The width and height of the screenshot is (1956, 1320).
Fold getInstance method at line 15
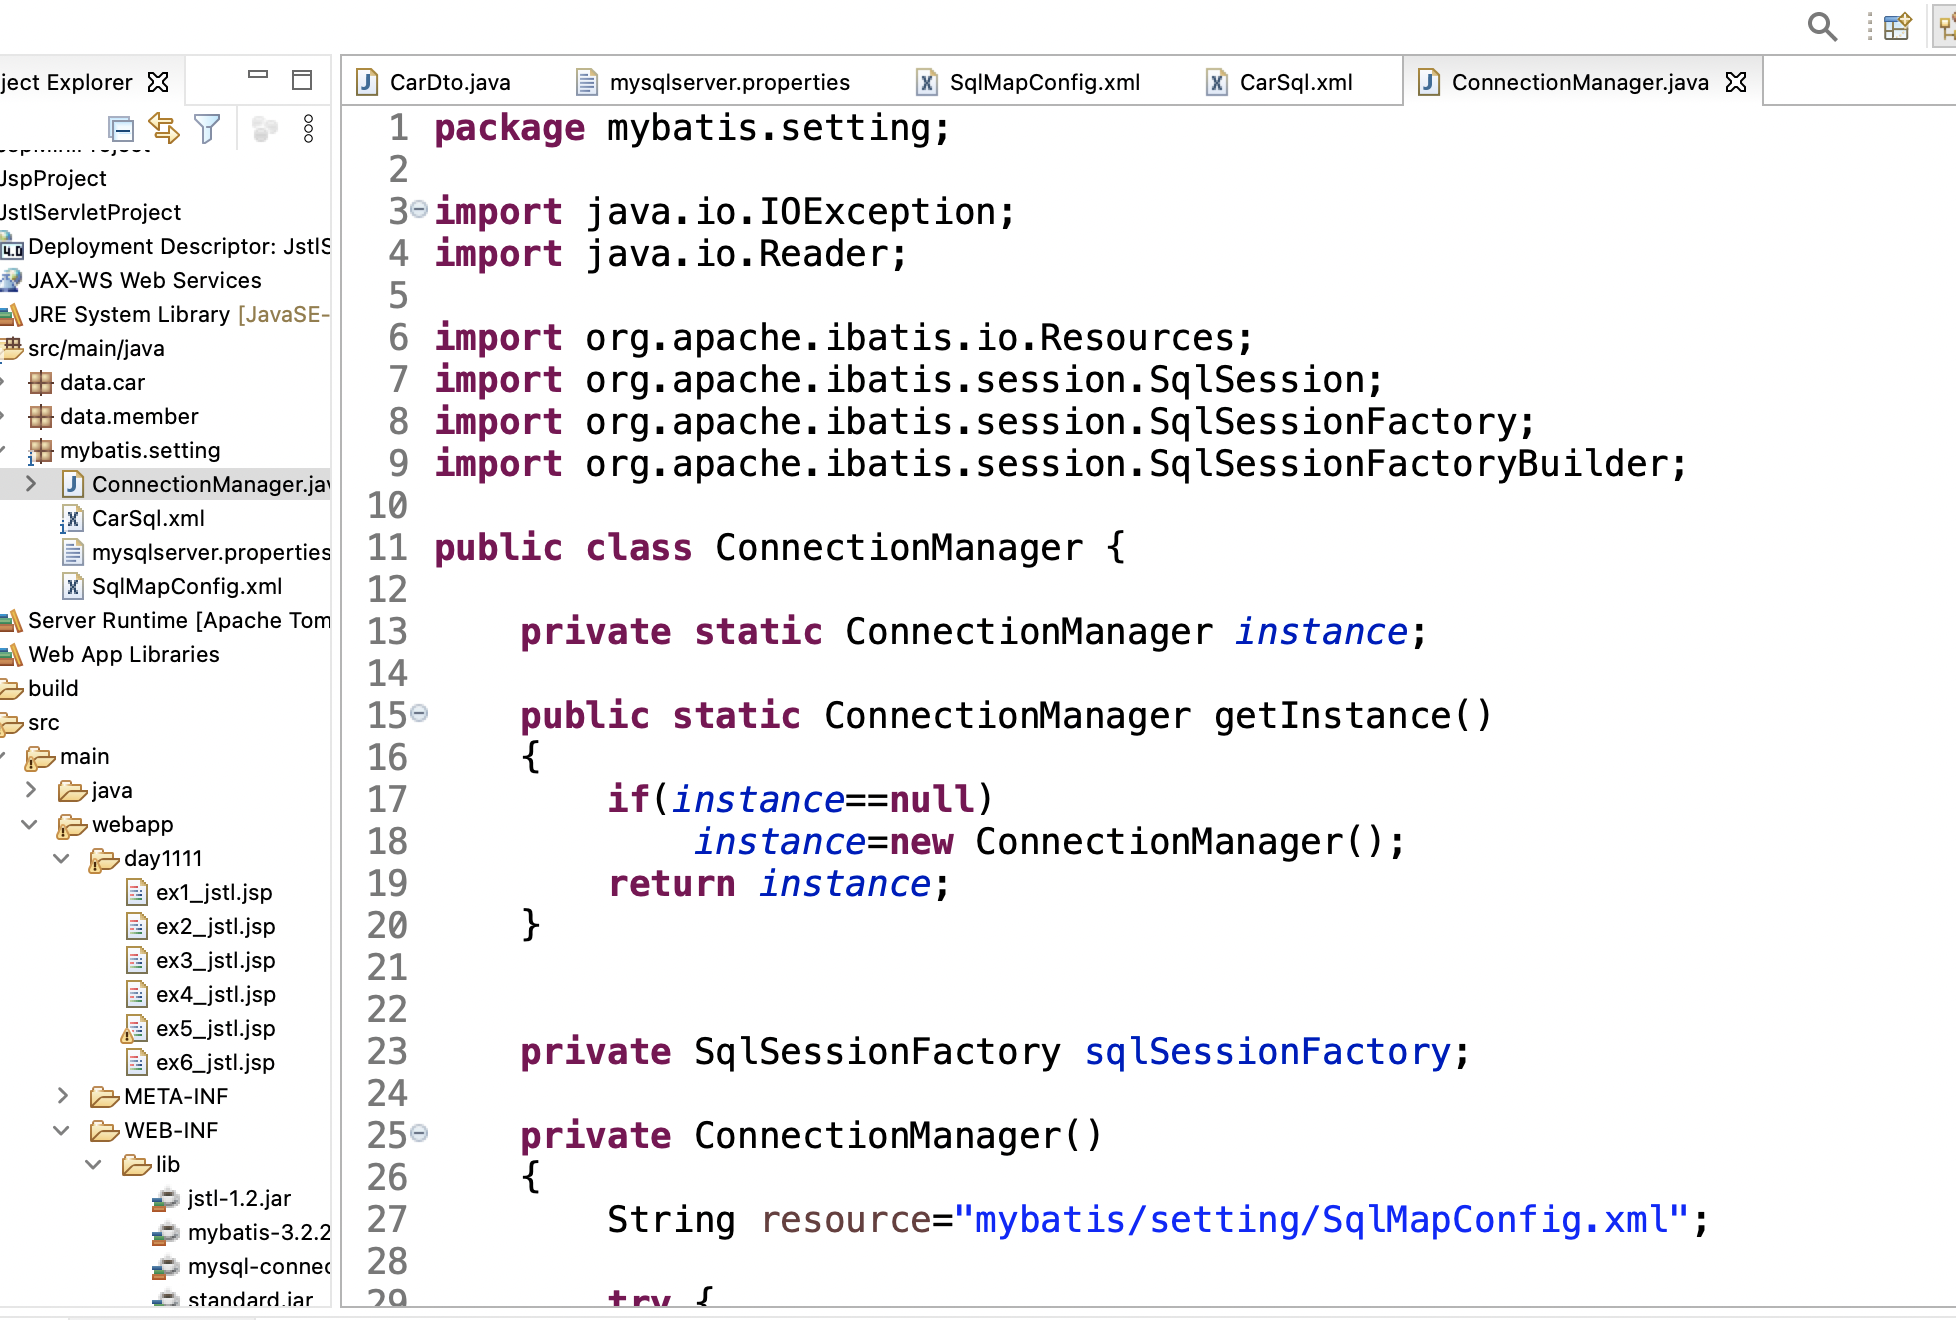pos(419,713)
